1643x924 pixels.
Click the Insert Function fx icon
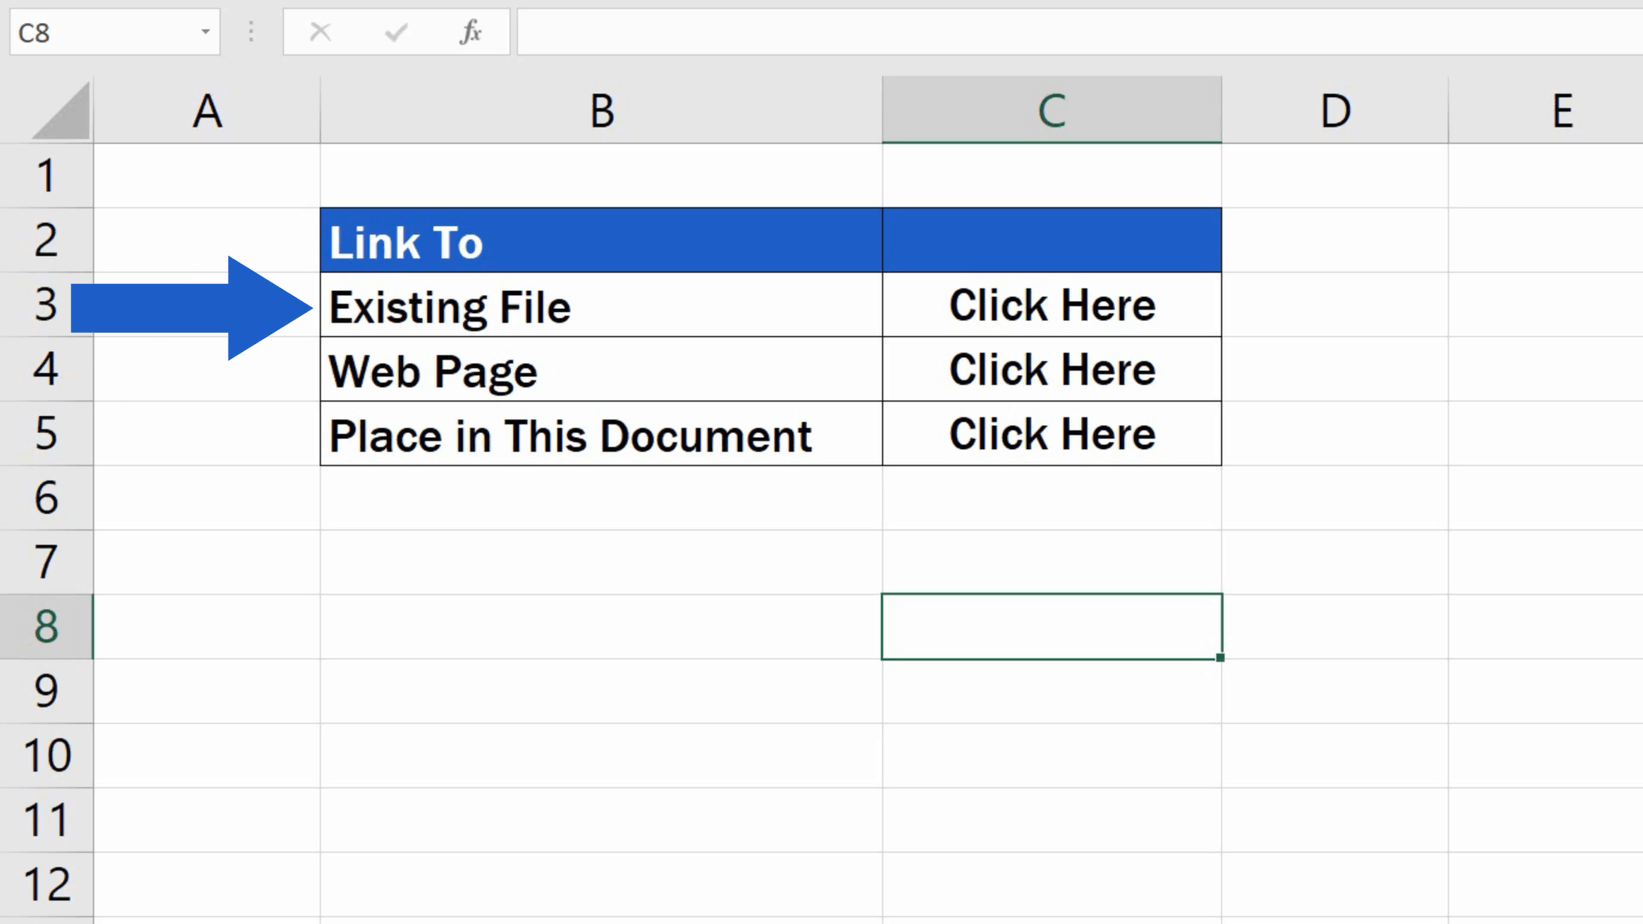470,32
